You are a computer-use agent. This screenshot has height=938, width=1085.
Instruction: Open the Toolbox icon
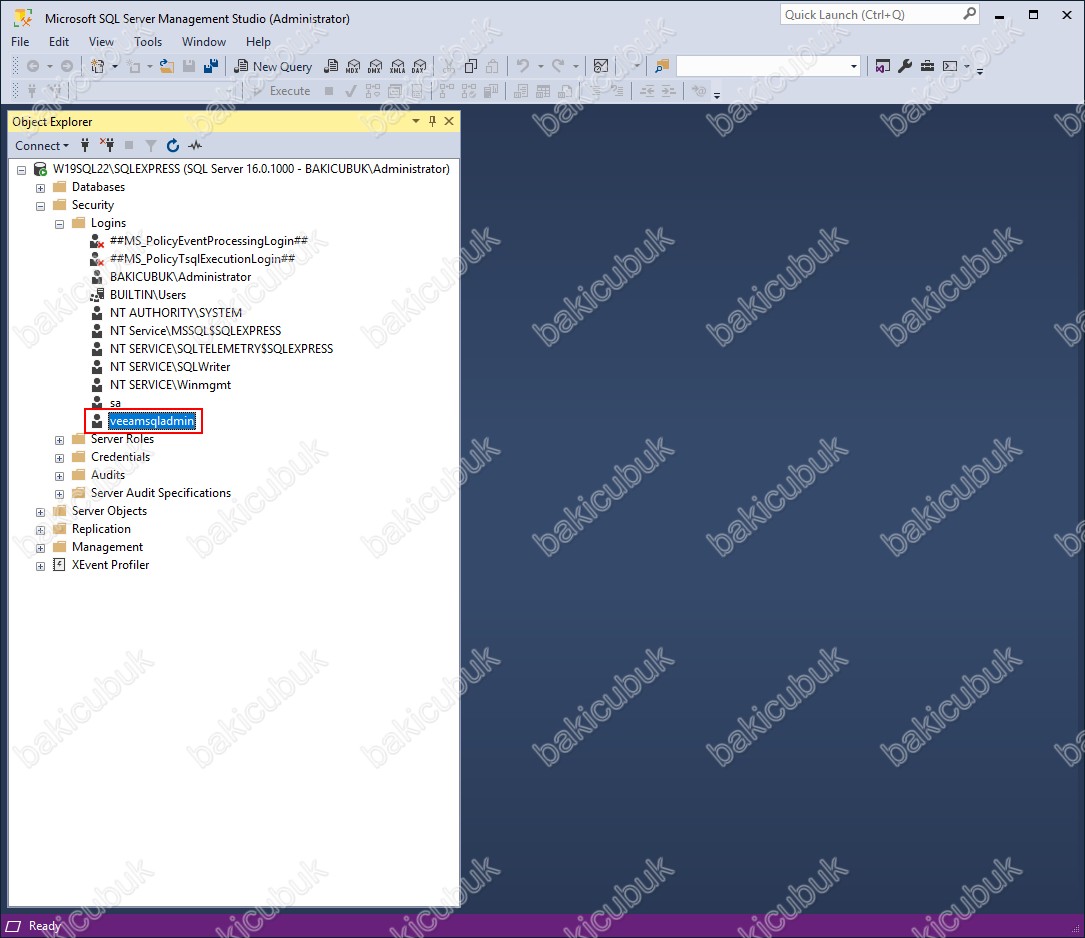tap(927, 66)
